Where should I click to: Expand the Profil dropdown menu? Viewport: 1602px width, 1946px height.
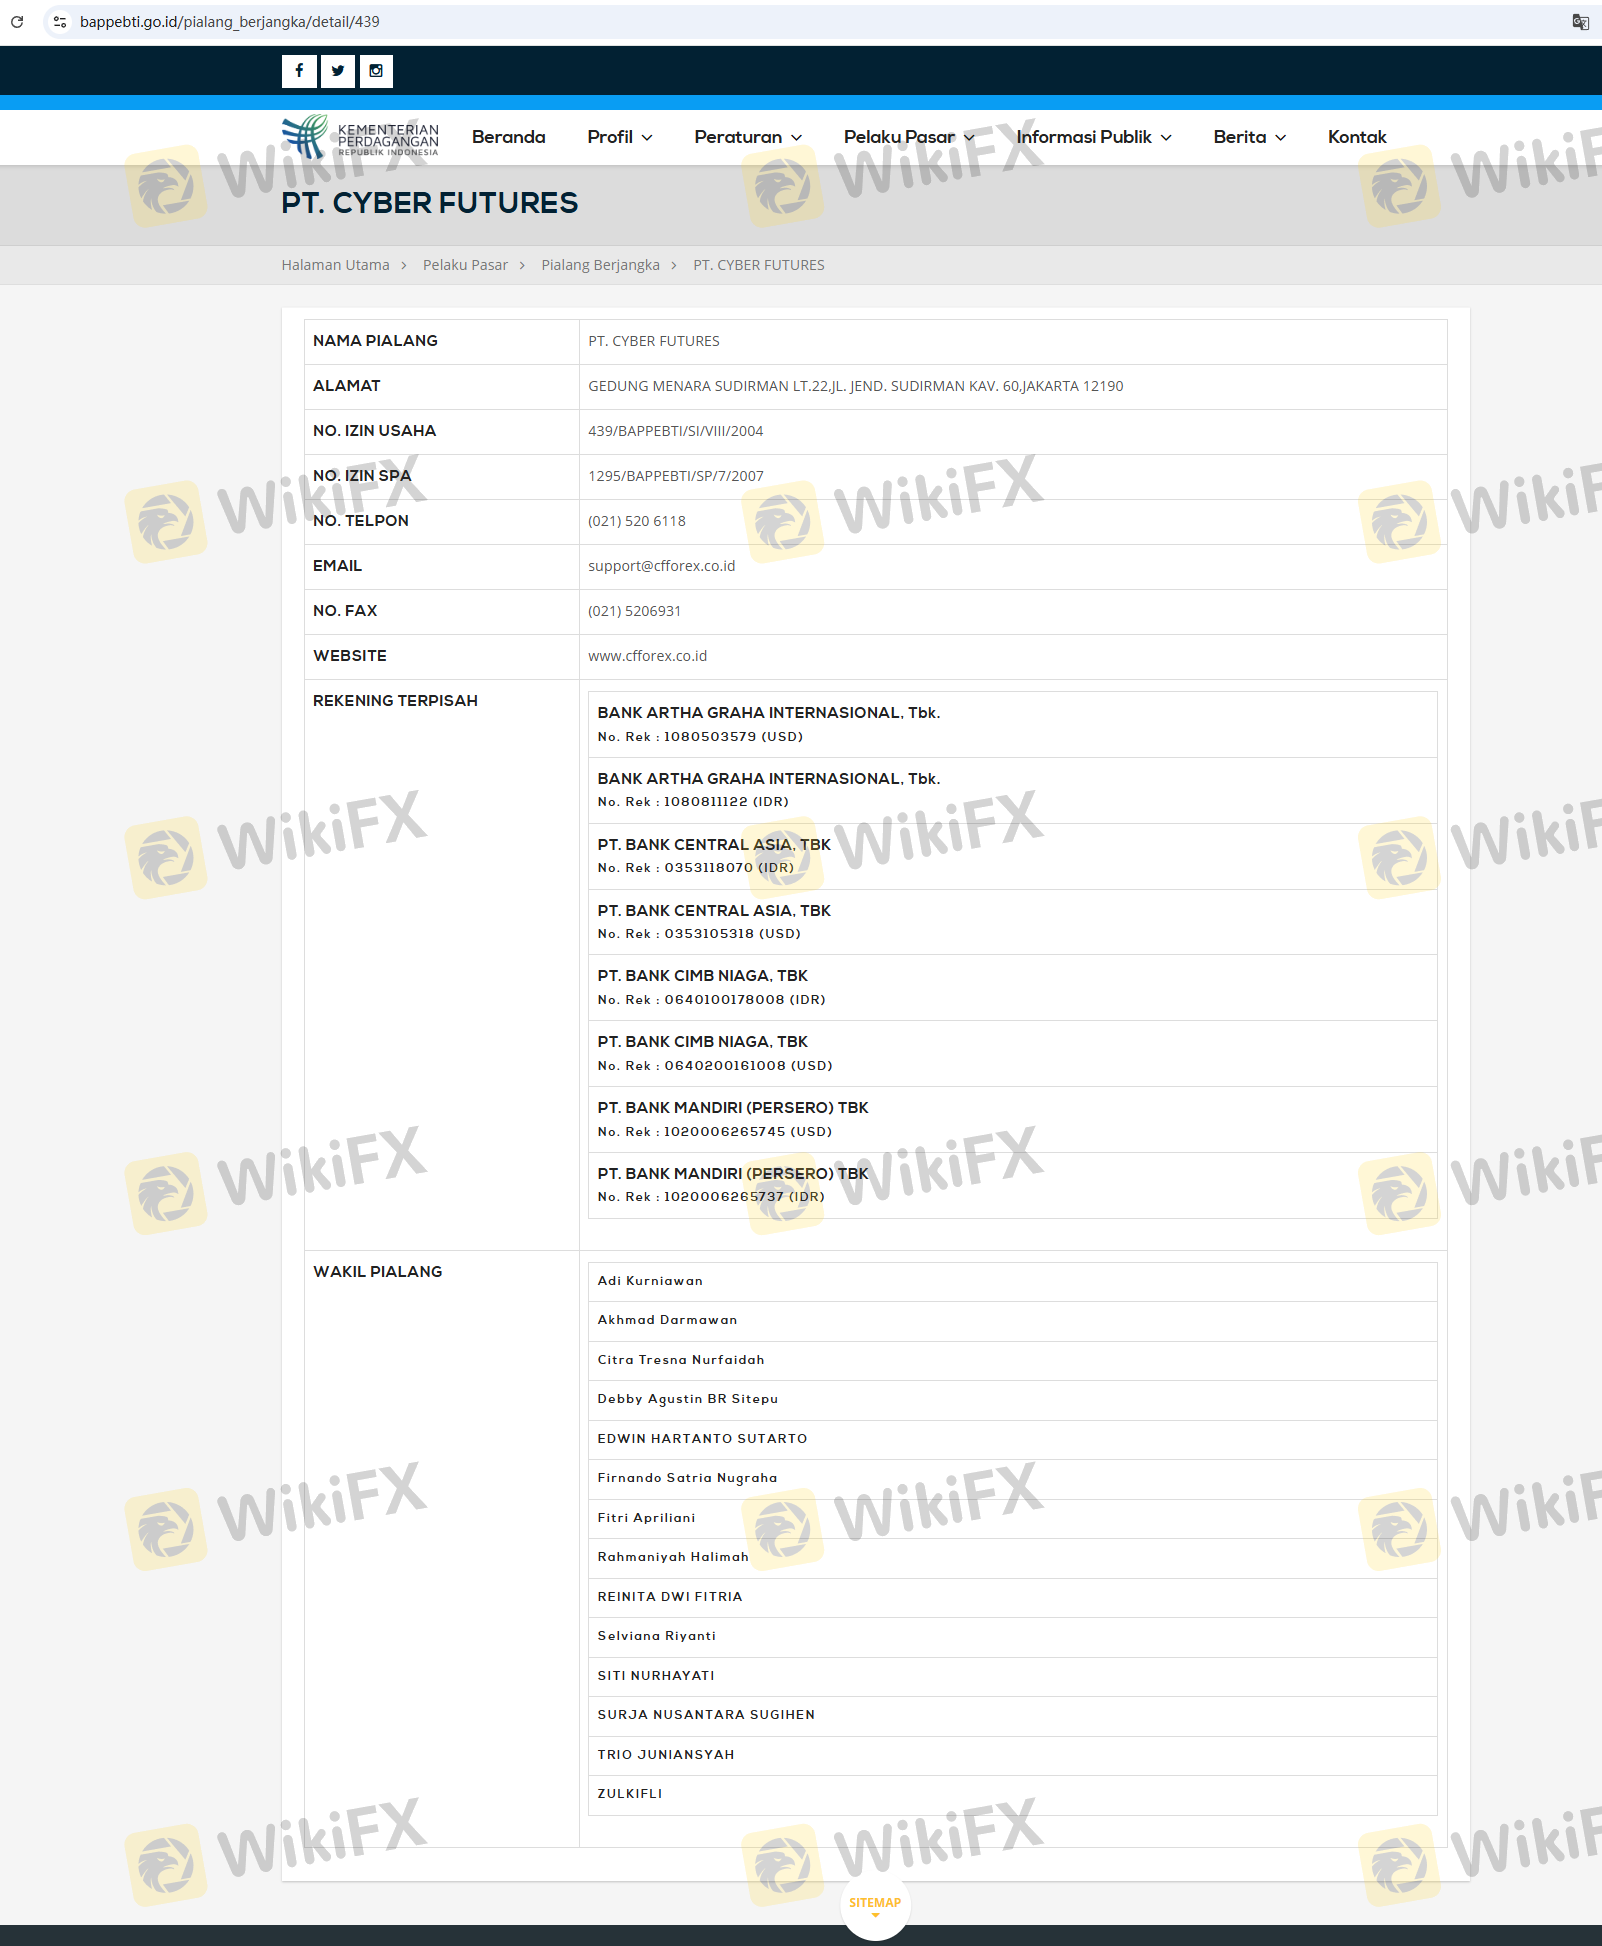point(620,137)
